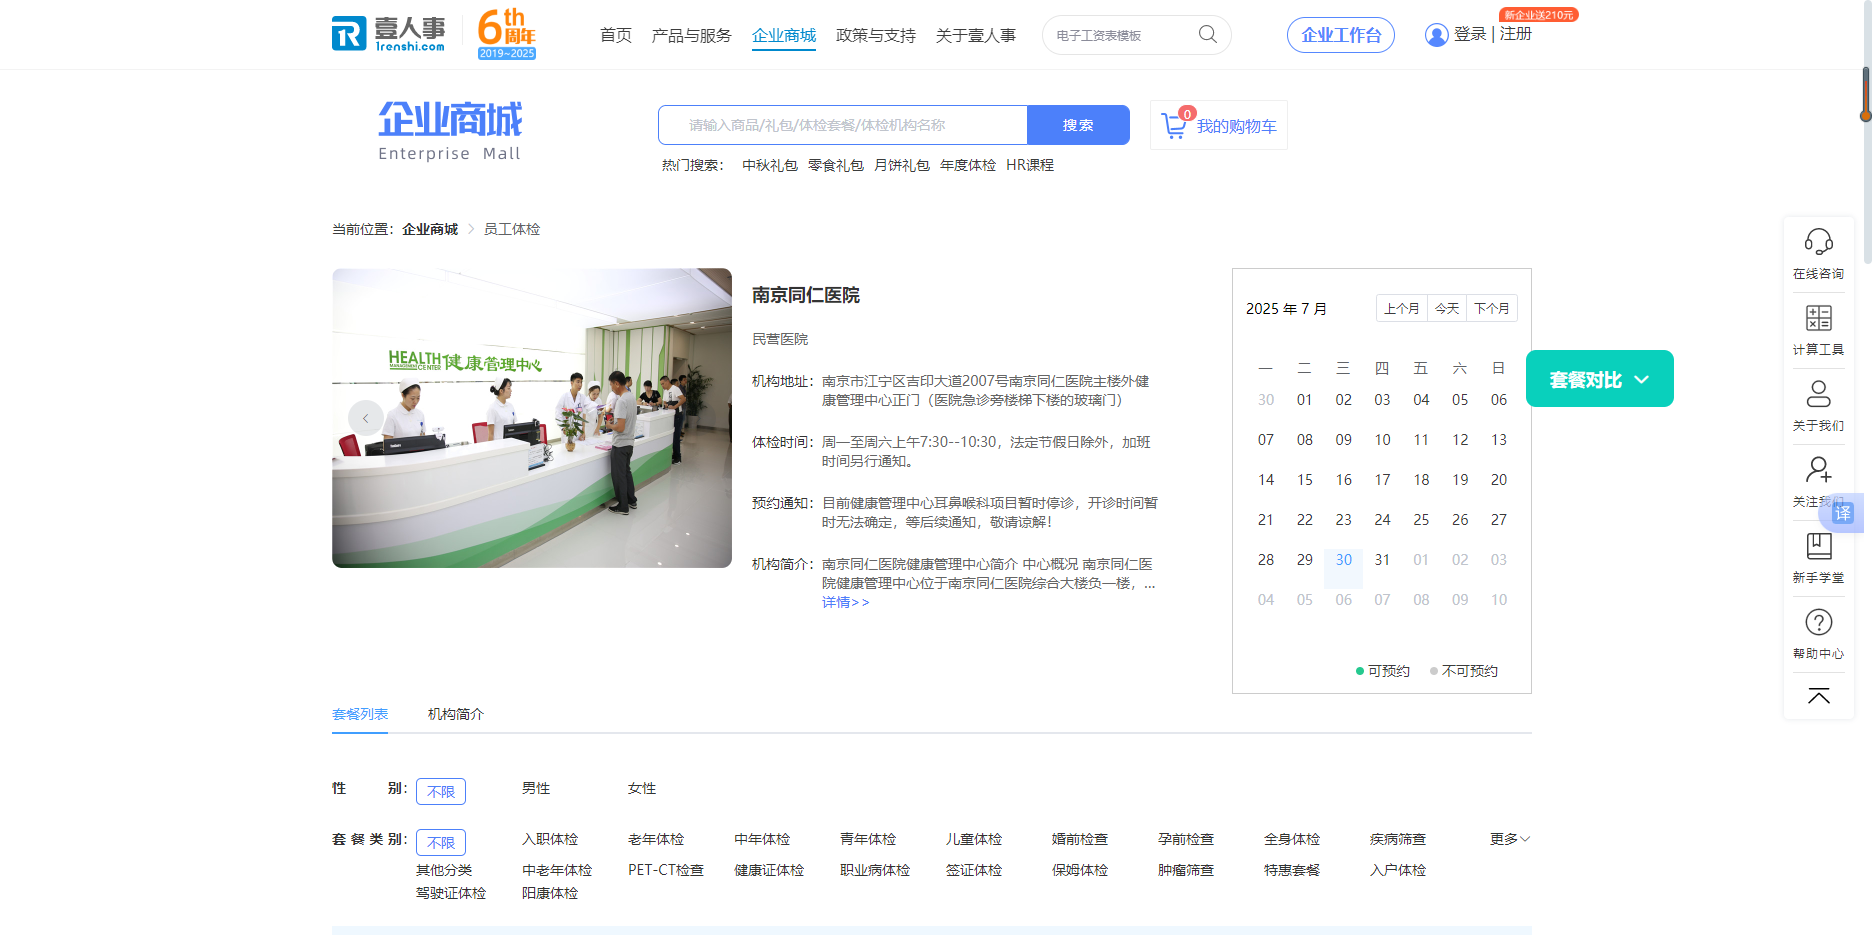
Task: Click hot search 年度体检
Action: tap(968, 165)
